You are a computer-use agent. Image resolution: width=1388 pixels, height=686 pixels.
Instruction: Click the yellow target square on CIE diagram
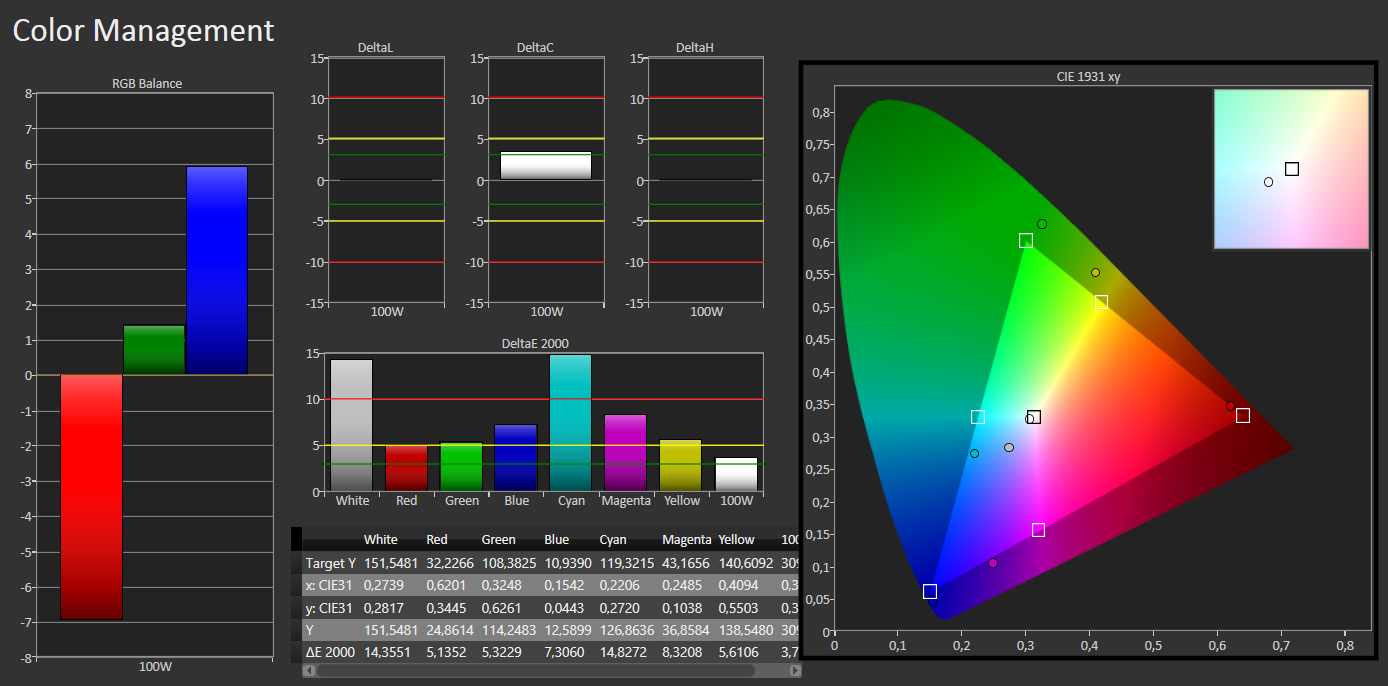[1101, 302]
